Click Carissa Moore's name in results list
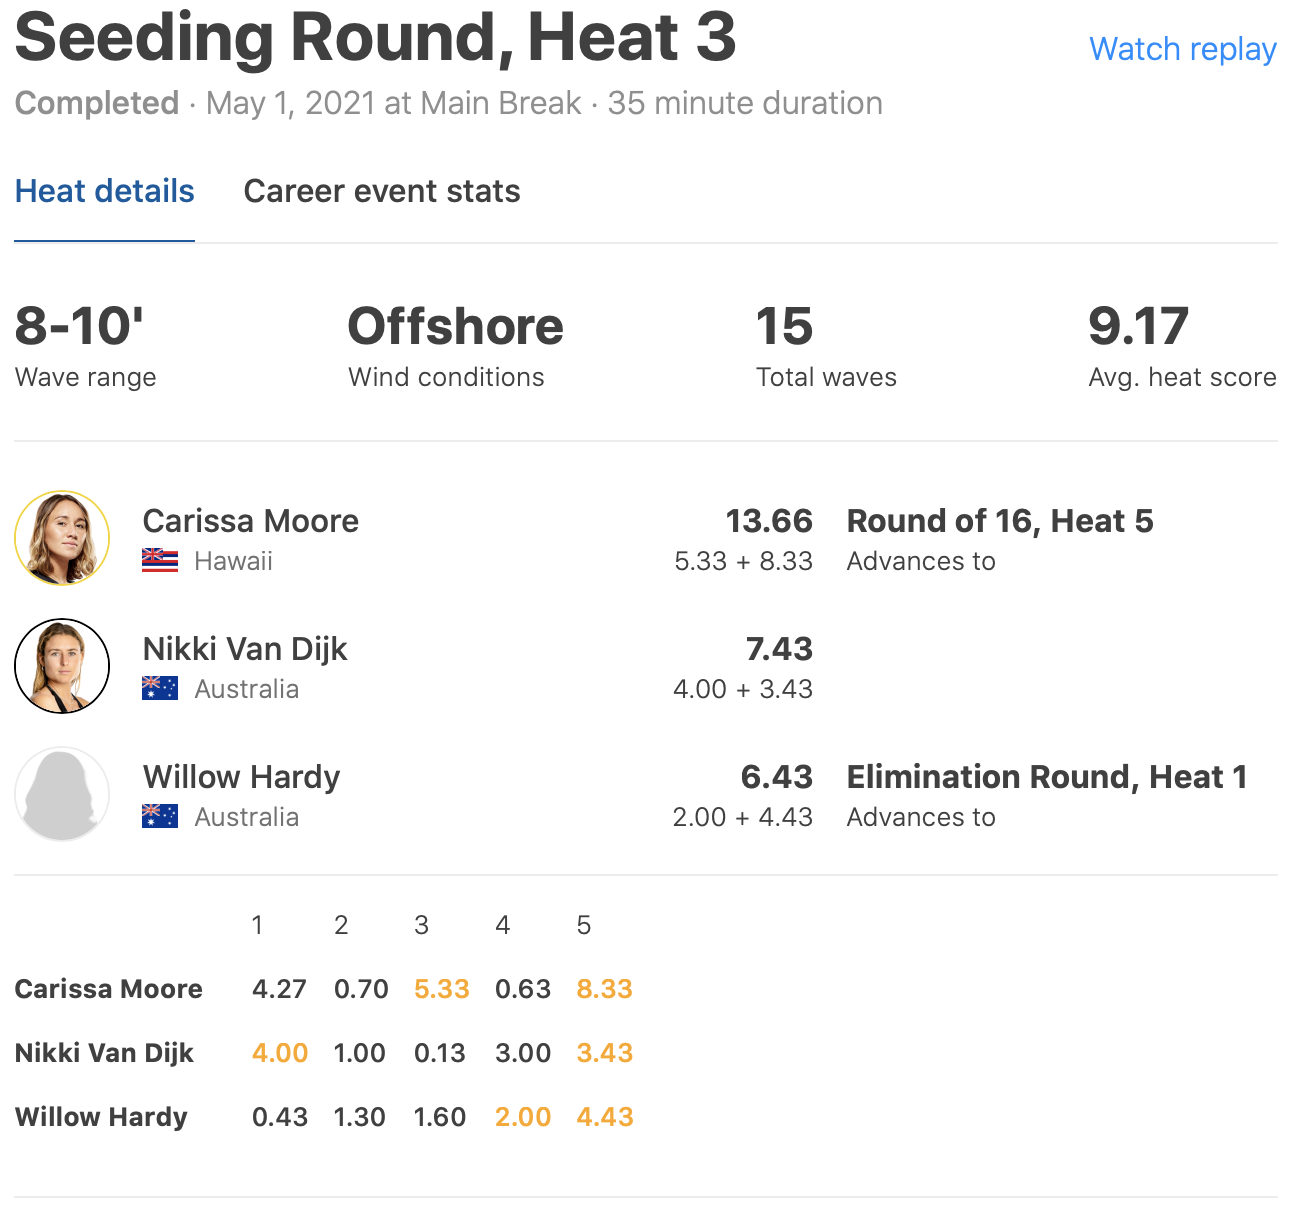The height and width of the screenshot is (1212, 1298). pyautogui.click(x=251, y=521)
